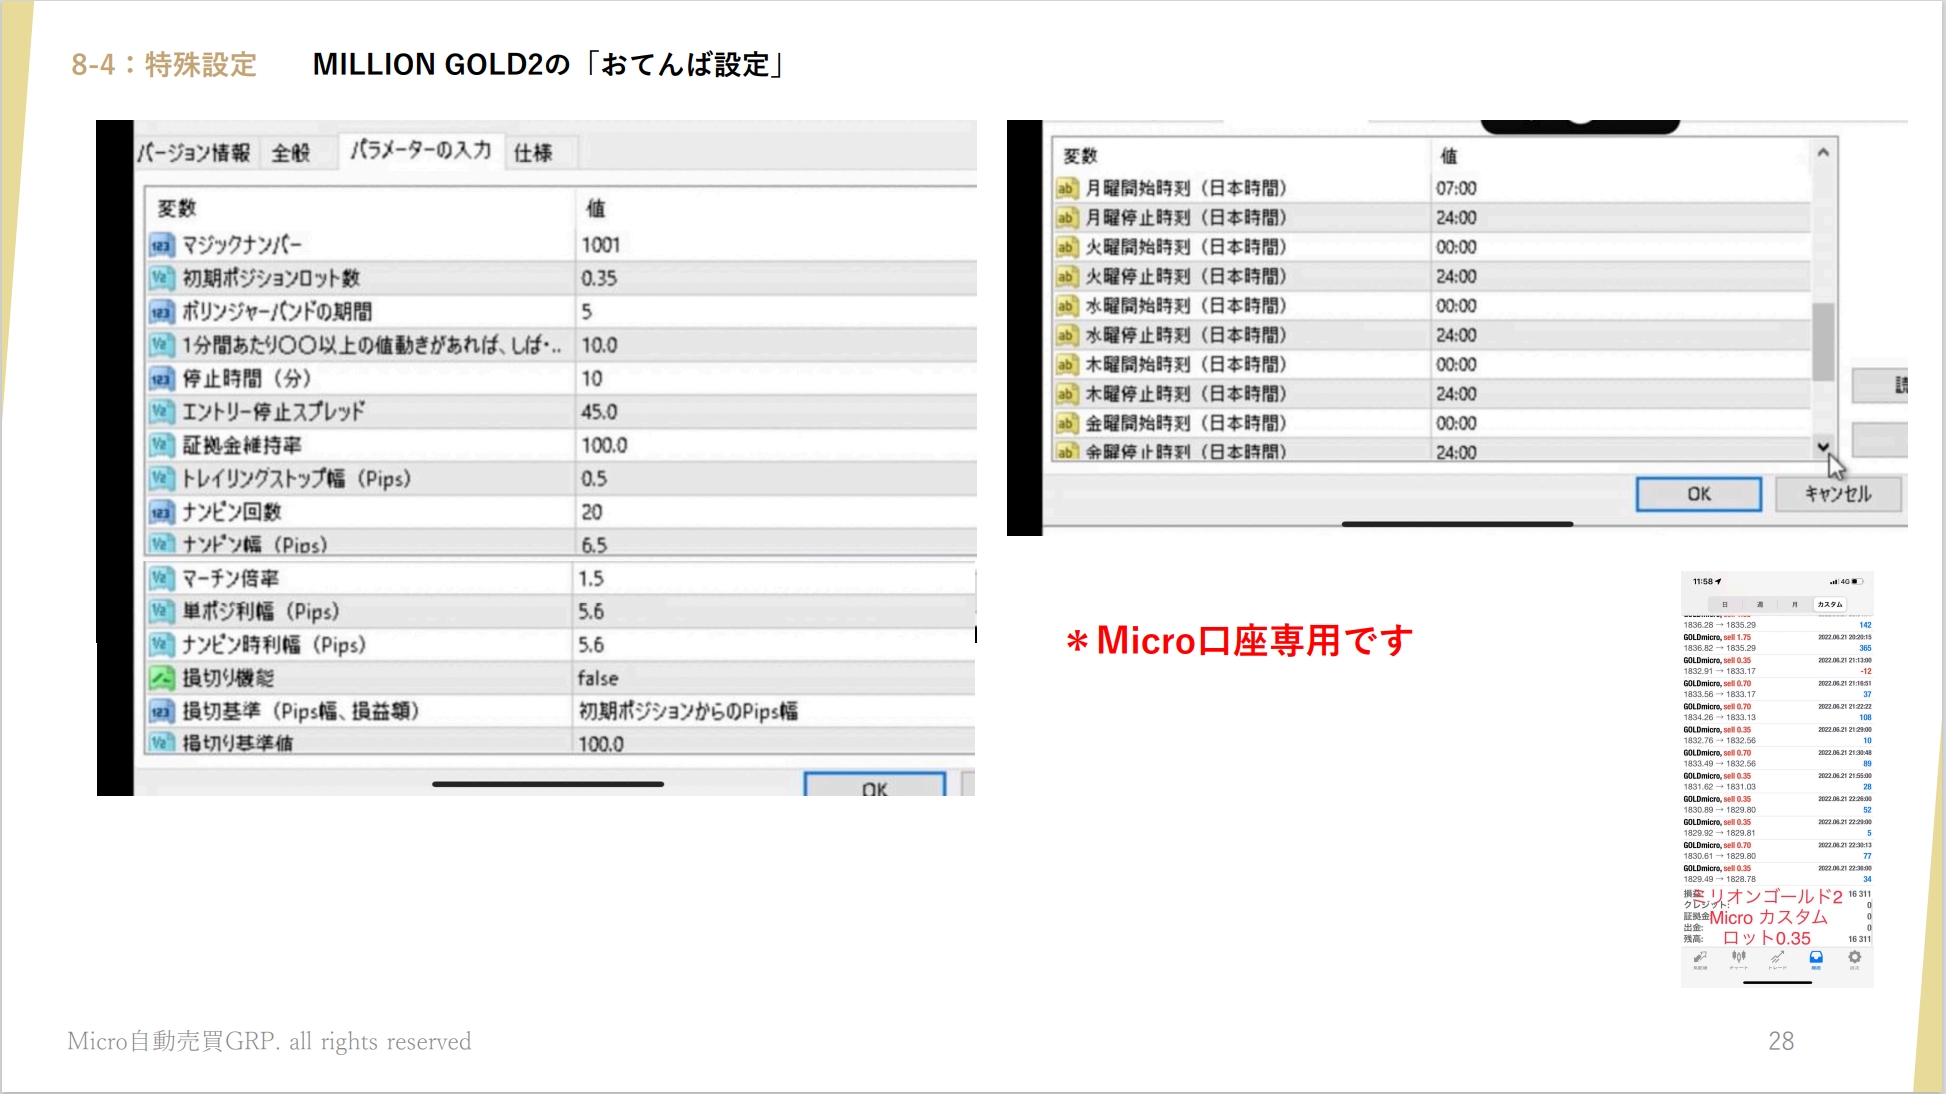1946x1094 pixels.
Task: Click エントリー停止スプレッド value 45.0
Action: click(599, 412)
